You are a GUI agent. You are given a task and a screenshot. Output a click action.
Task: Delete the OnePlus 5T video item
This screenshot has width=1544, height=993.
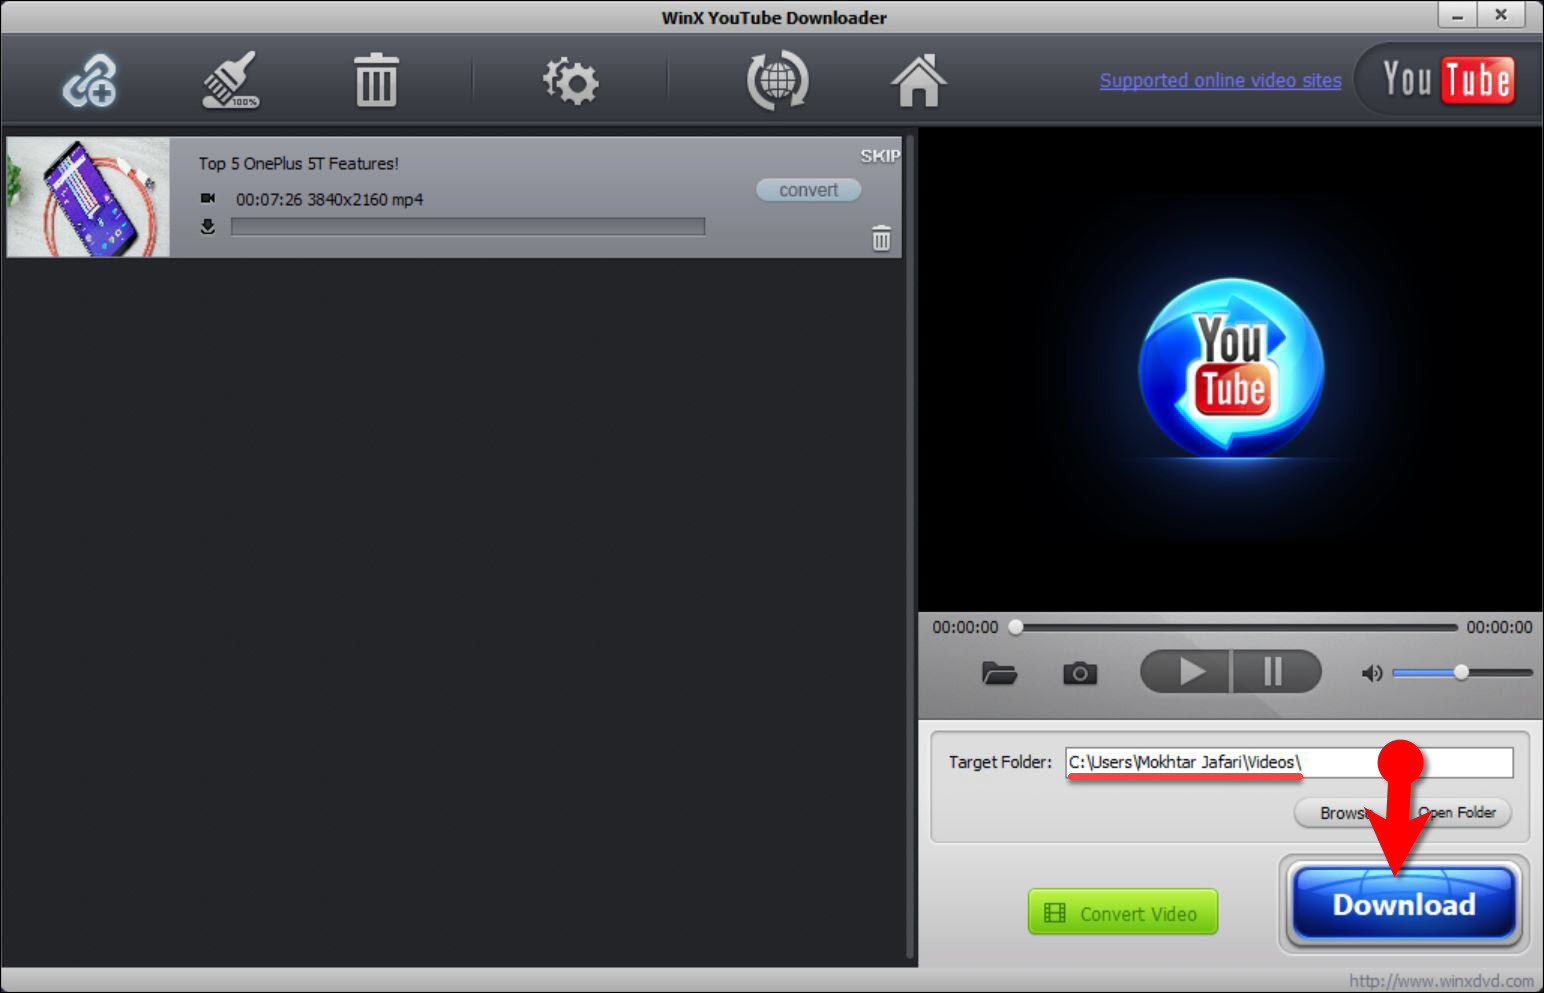coord(881,238)
